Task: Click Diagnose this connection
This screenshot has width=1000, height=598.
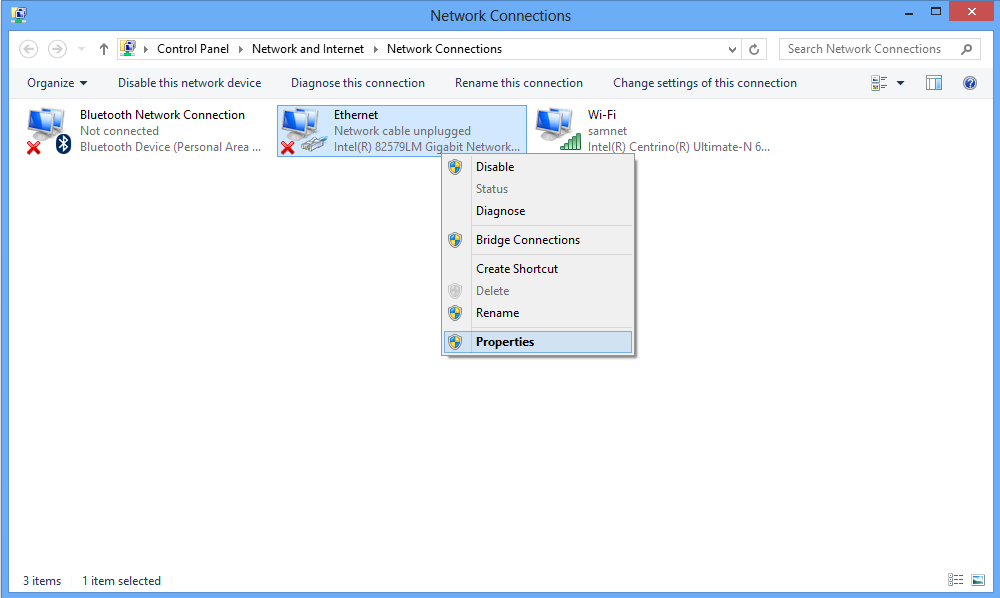Action: point(358,83)
